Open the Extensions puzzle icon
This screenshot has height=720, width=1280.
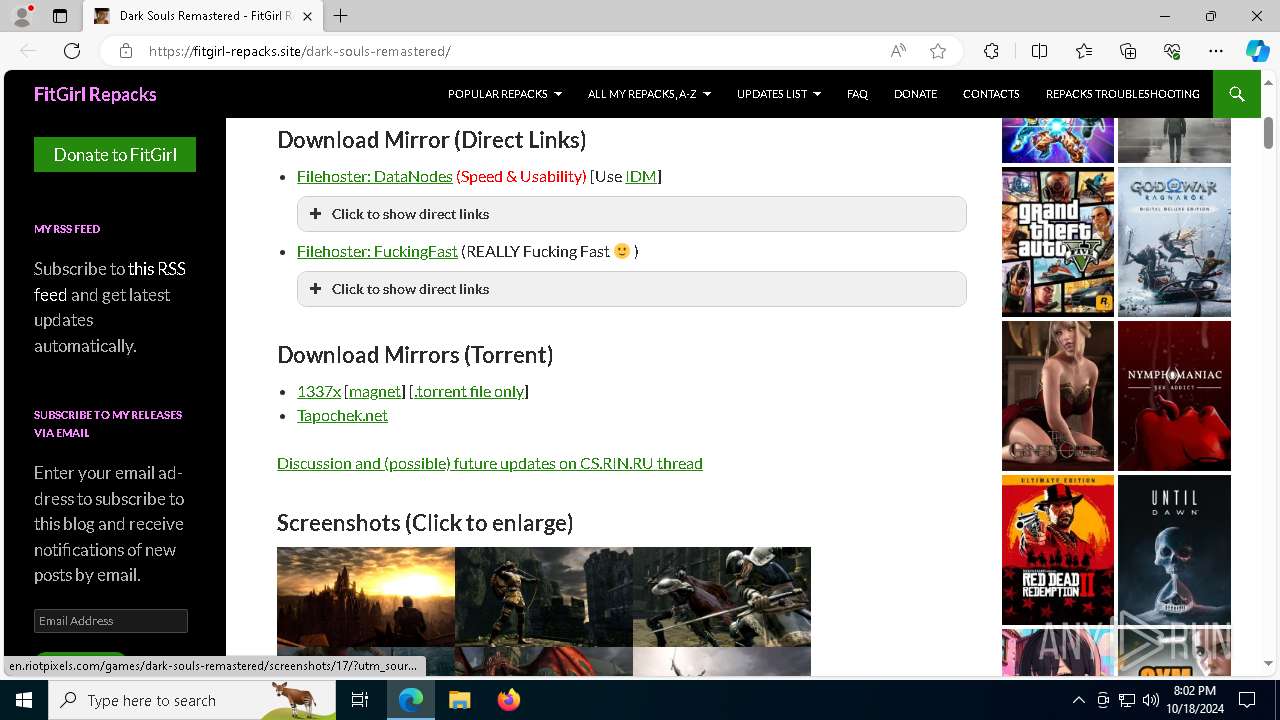[991, 51]
